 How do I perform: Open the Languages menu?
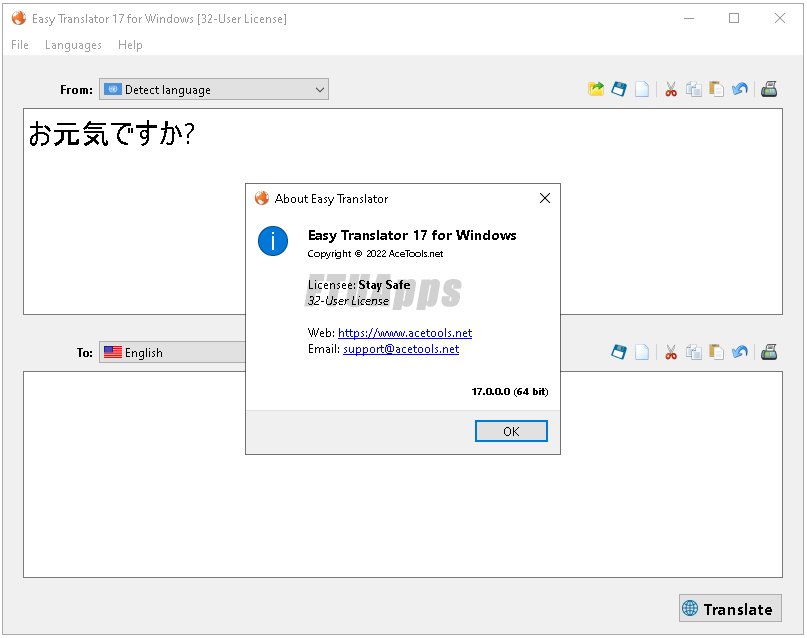(73, 45)
